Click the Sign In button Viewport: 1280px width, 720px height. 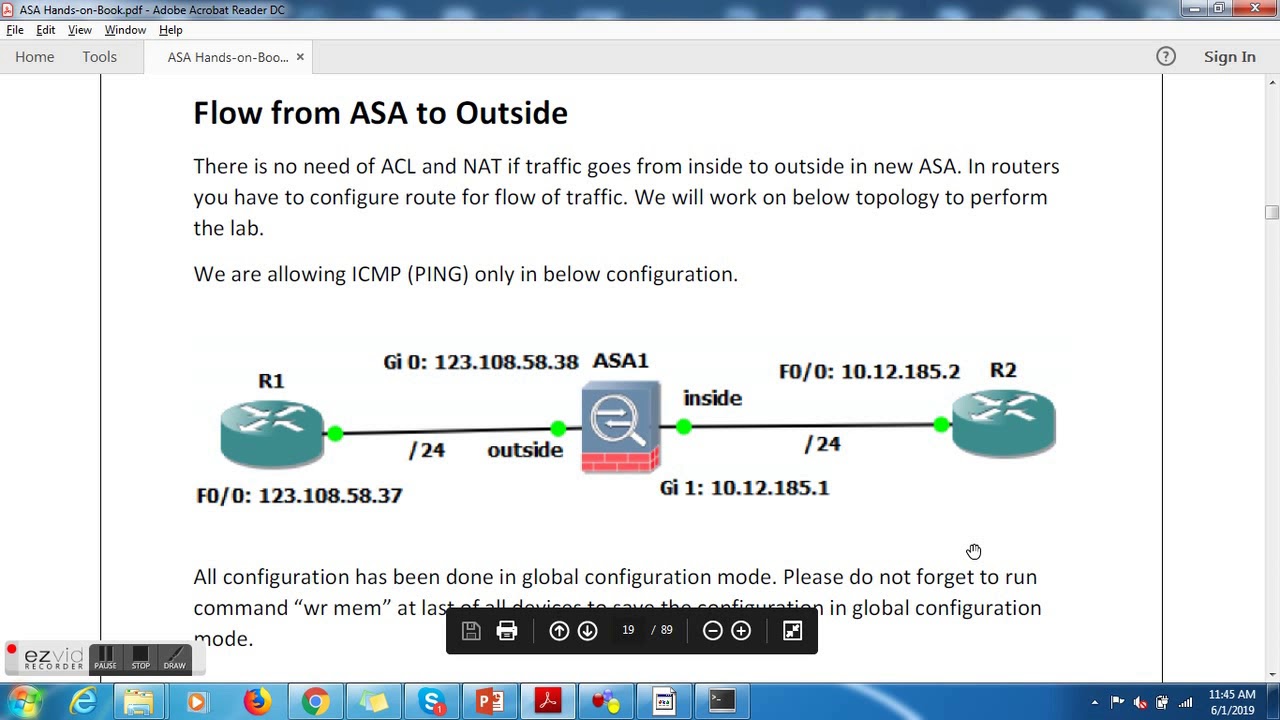[x=1229, y=57]
